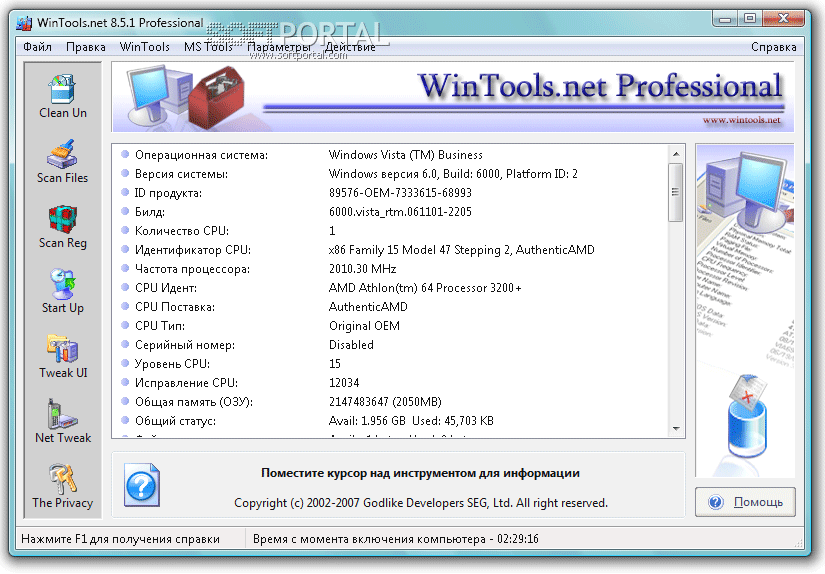
Task: Select the CPU Поставка row
Action: (390, 307)
